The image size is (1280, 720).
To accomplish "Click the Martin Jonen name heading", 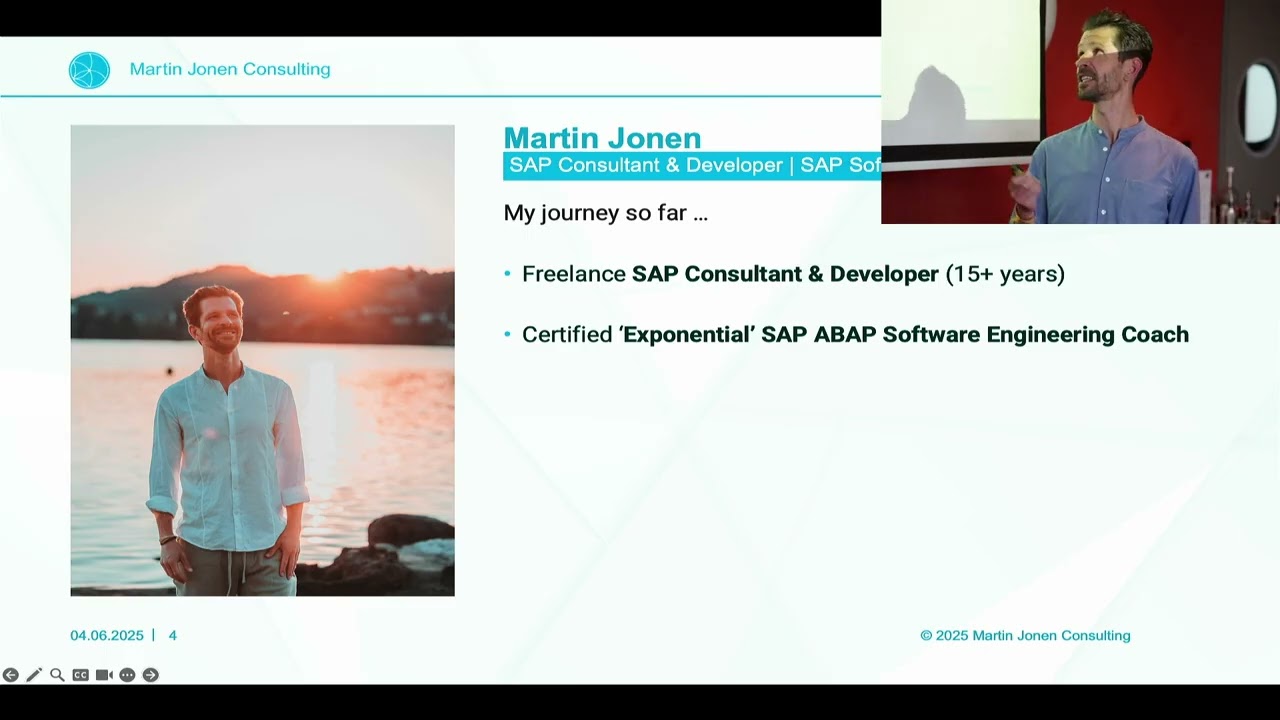I will click(x=602, y=138).
